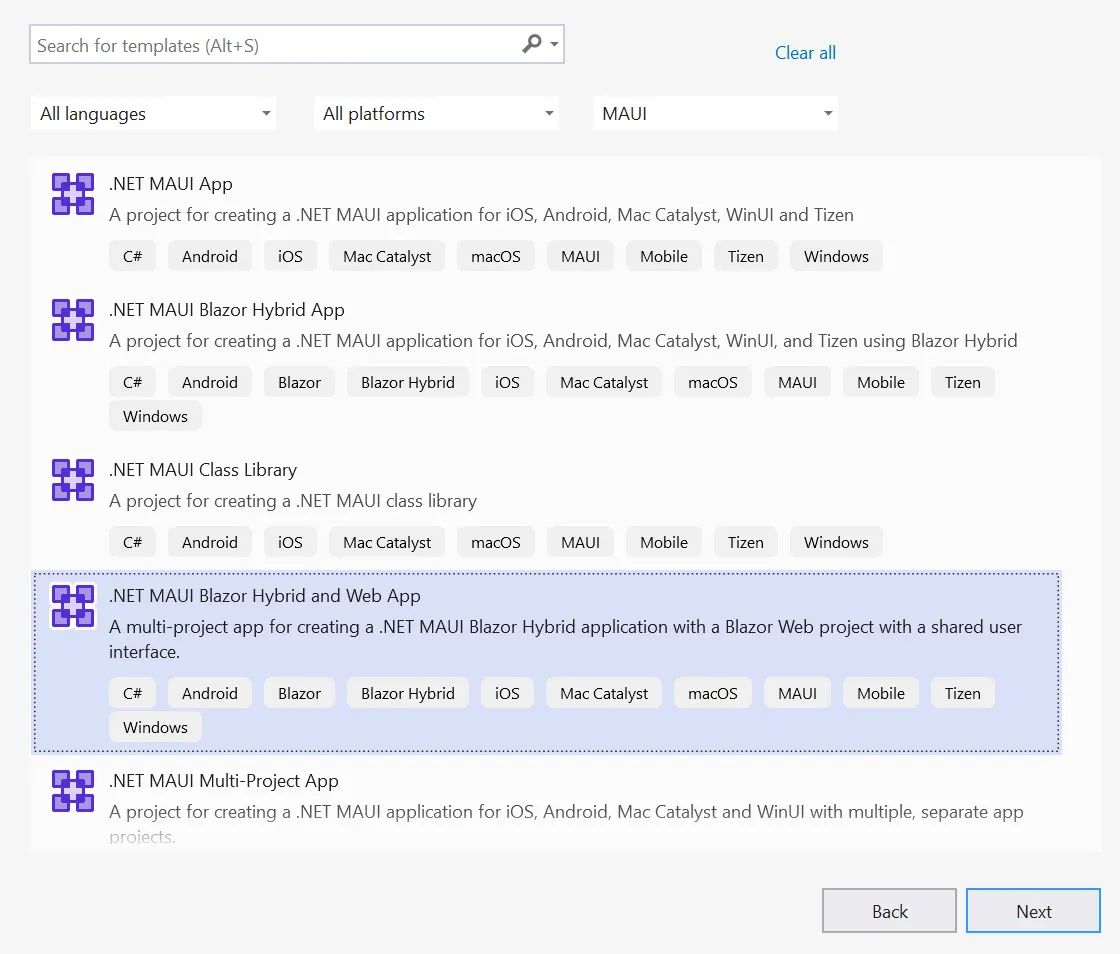Viewport: 1120px width, 954px height.
Task: Click the Android tag under .NET MAUI App
Action: pyautogui.click(x=209, y=255)
